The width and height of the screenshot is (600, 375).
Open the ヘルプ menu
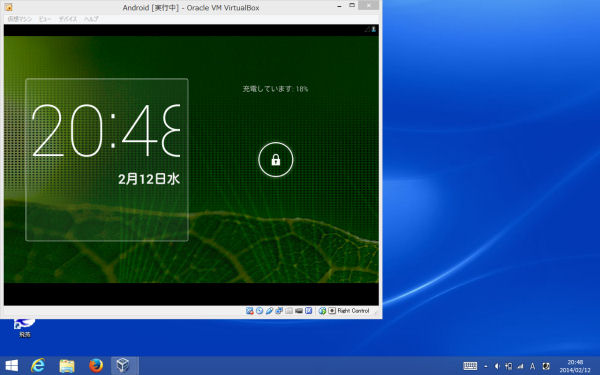(91, 19)
